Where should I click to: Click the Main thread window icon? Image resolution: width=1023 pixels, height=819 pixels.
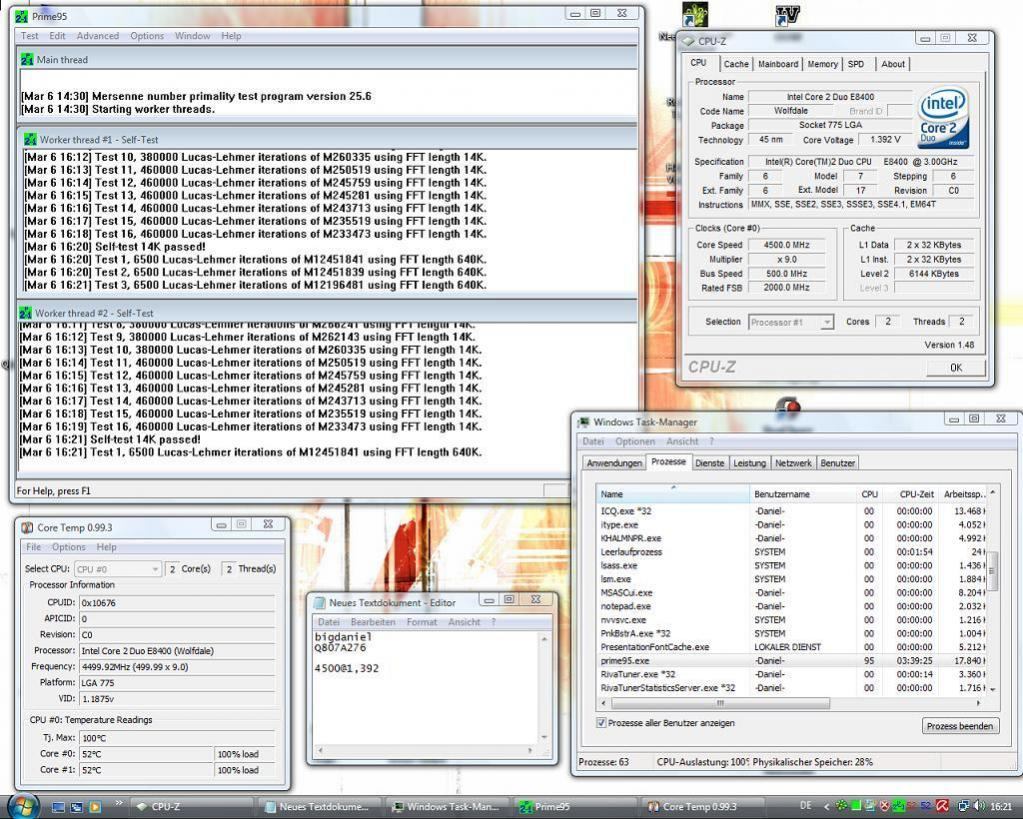(x=27, y=59)
